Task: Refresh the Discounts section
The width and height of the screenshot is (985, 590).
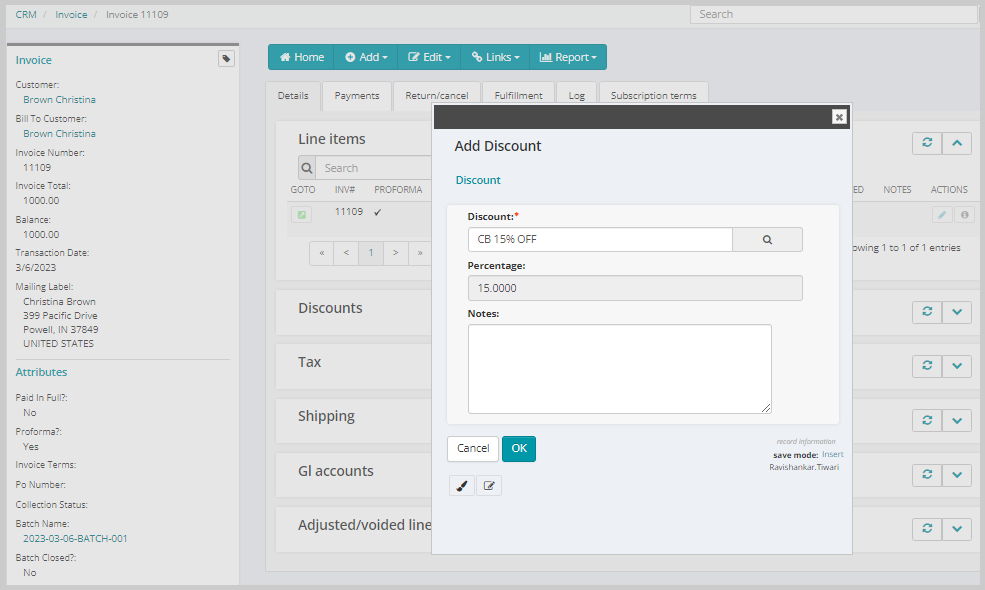Action: tap(927, 312)
